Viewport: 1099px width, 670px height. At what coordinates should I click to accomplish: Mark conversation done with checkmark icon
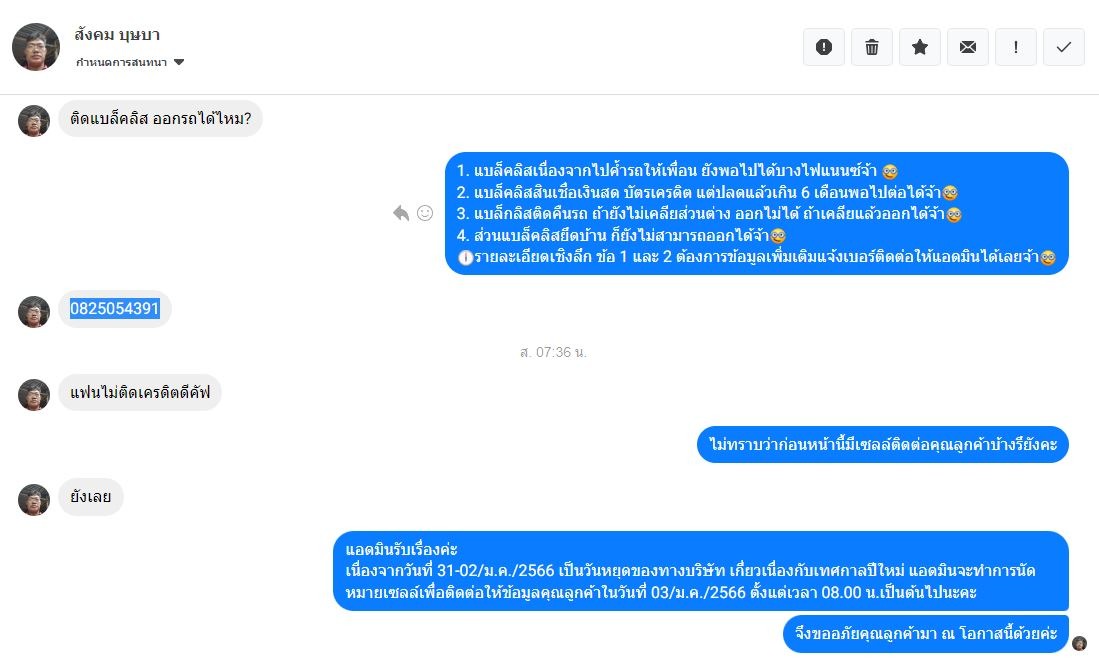pos(1064,47)
